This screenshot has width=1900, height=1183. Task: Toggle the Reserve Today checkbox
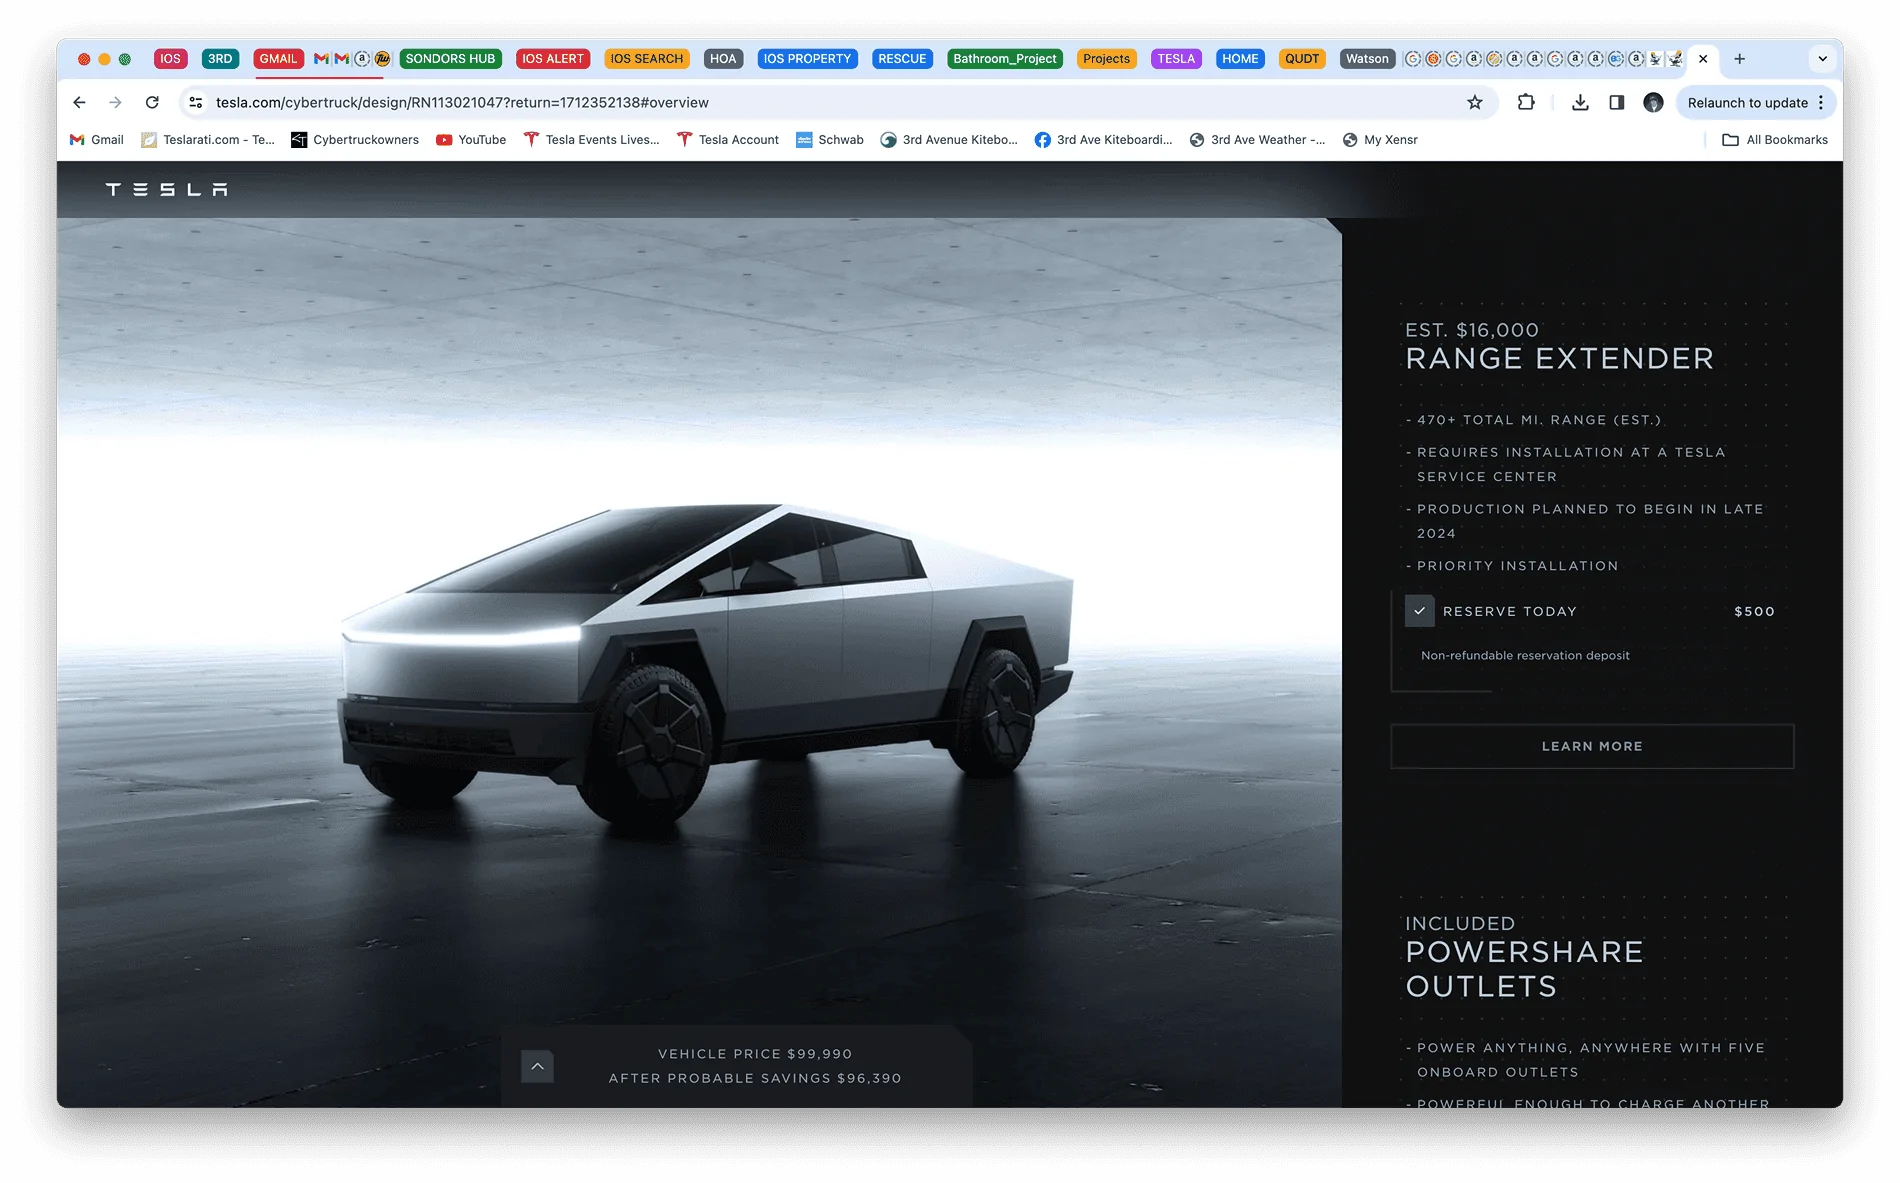coord(1419,611)
